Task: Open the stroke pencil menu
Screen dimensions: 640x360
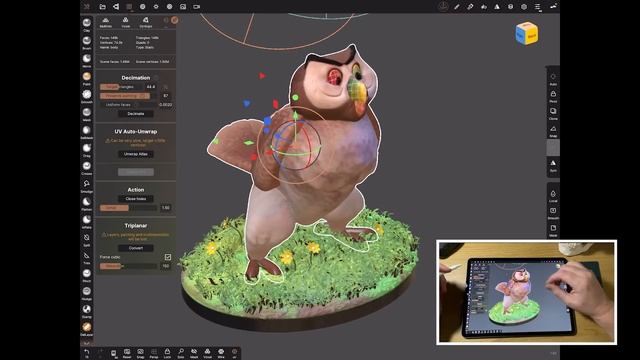Action: (x=457, y=7)
